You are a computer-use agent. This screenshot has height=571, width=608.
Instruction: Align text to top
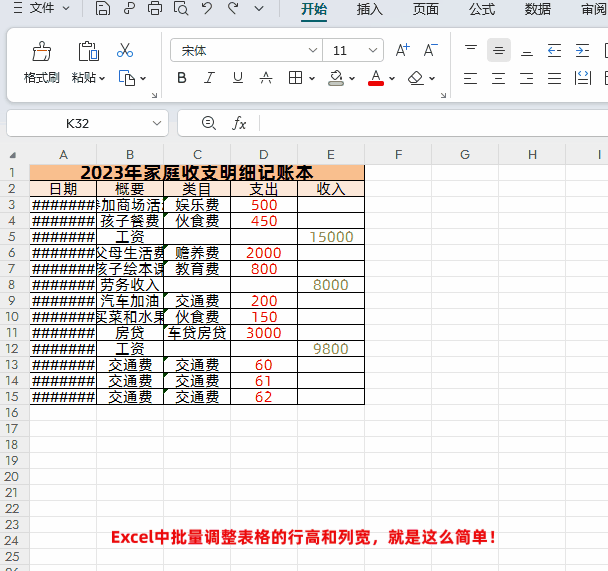click(471, 50)
